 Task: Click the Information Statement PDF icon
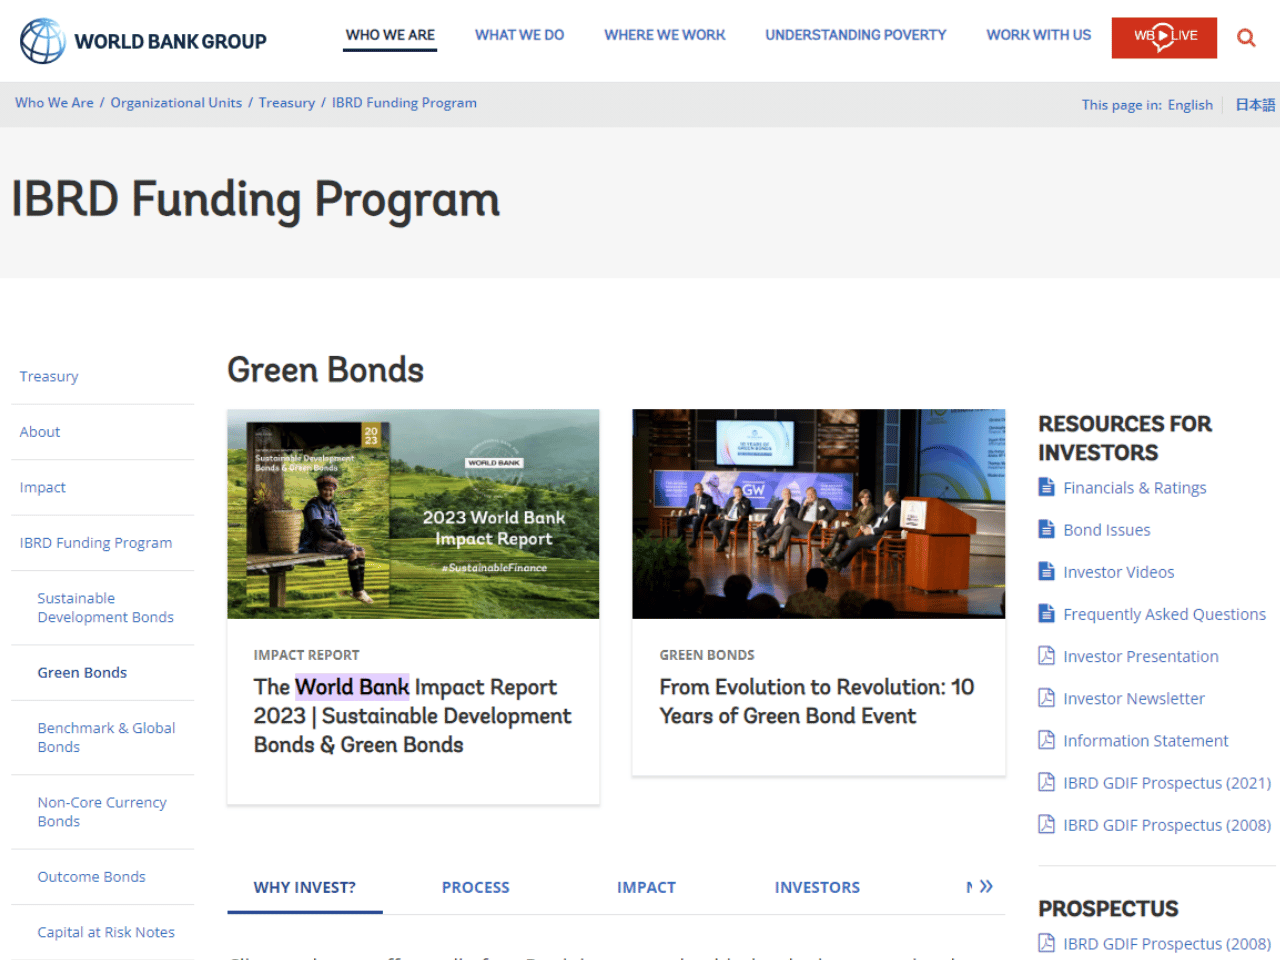coord(1046,739)
